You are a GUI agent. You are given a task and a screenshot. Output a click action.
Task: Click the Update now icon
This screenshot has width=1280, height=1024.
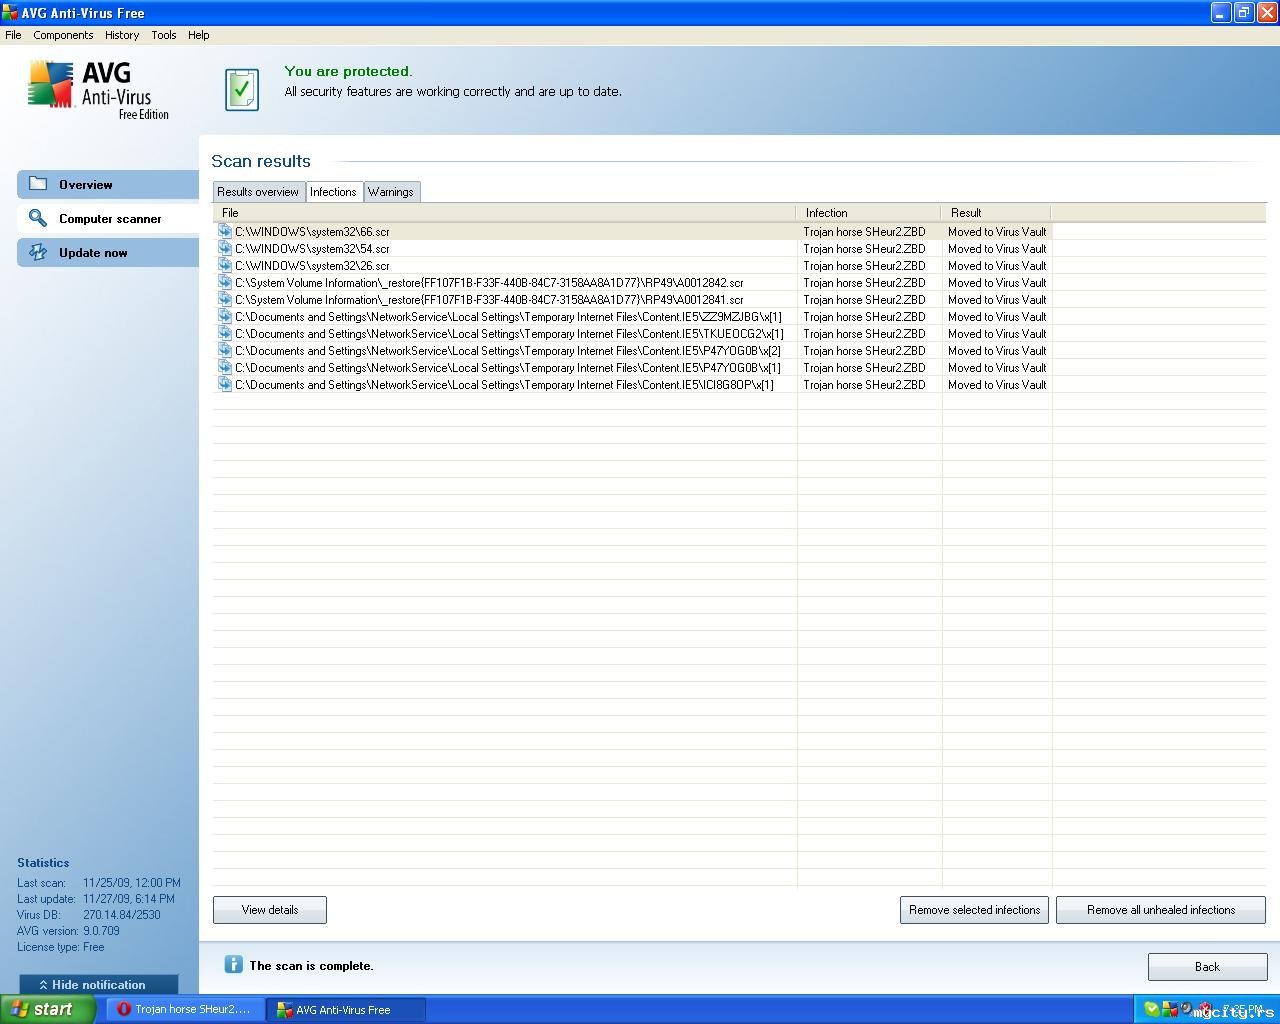coord(38,252)
